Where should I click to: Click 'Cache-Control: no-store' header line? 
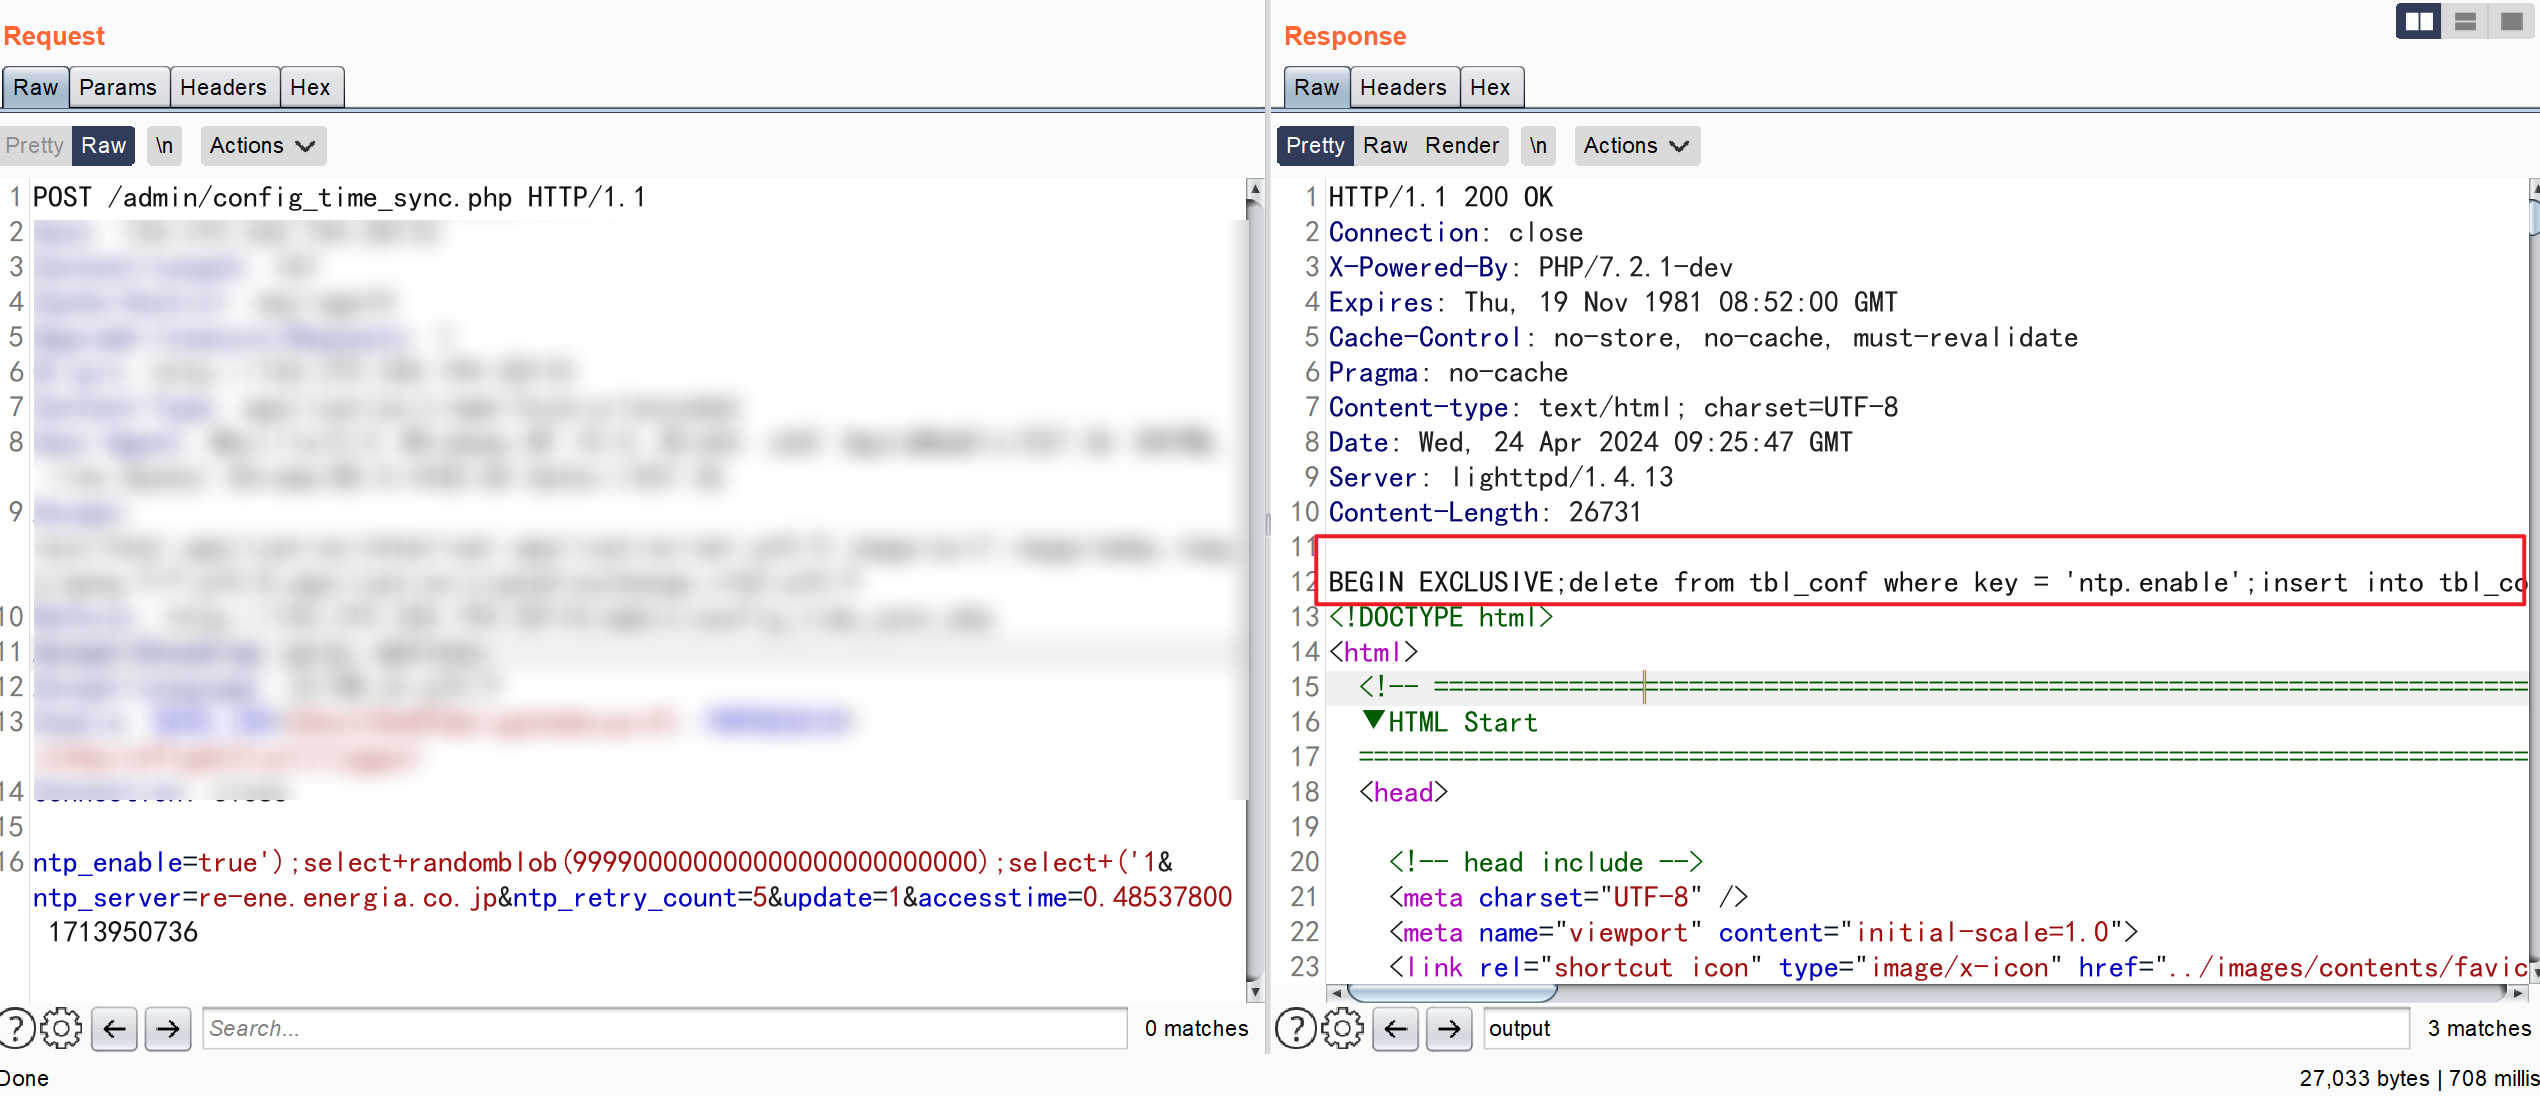(1702, 337)
